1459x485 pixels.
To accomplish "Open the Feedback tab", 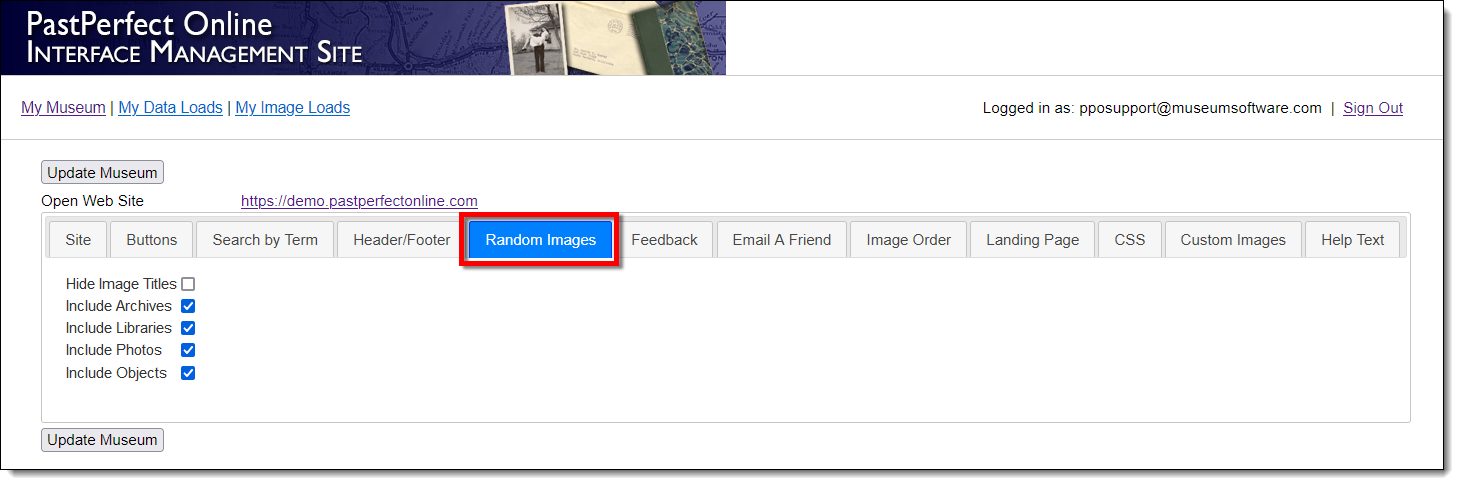I will [x=664, y=240].
